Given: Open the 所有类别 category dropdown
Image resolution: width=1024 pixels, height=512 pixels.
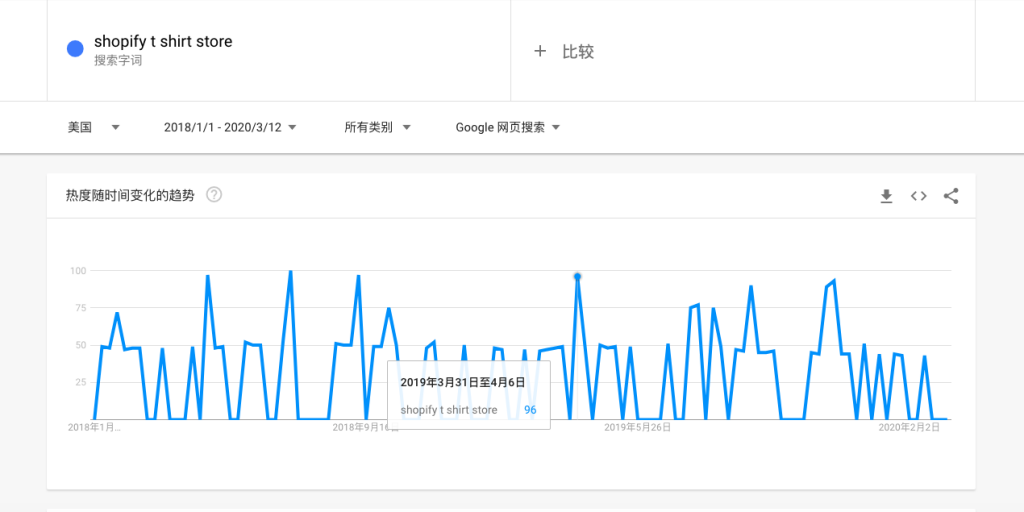Looking at the screenshot, I should (377, 127).
